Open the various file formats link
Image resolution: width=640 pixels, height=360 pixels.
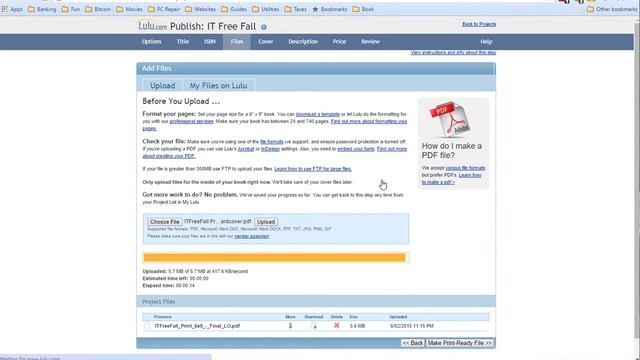[x=465, y=168]
